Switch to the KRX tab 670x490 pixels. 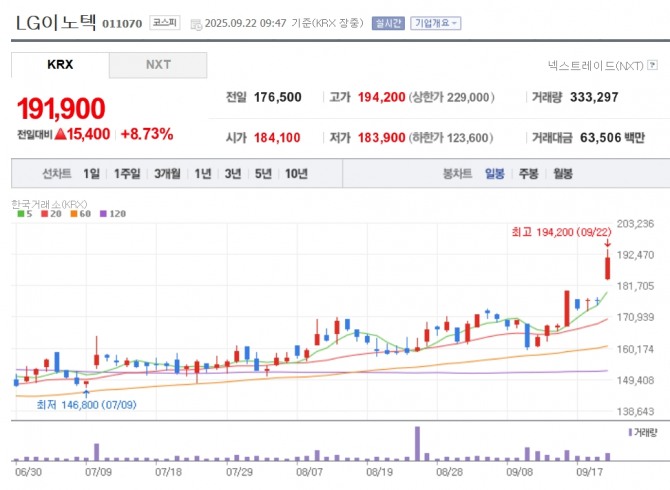pos(60,65)
